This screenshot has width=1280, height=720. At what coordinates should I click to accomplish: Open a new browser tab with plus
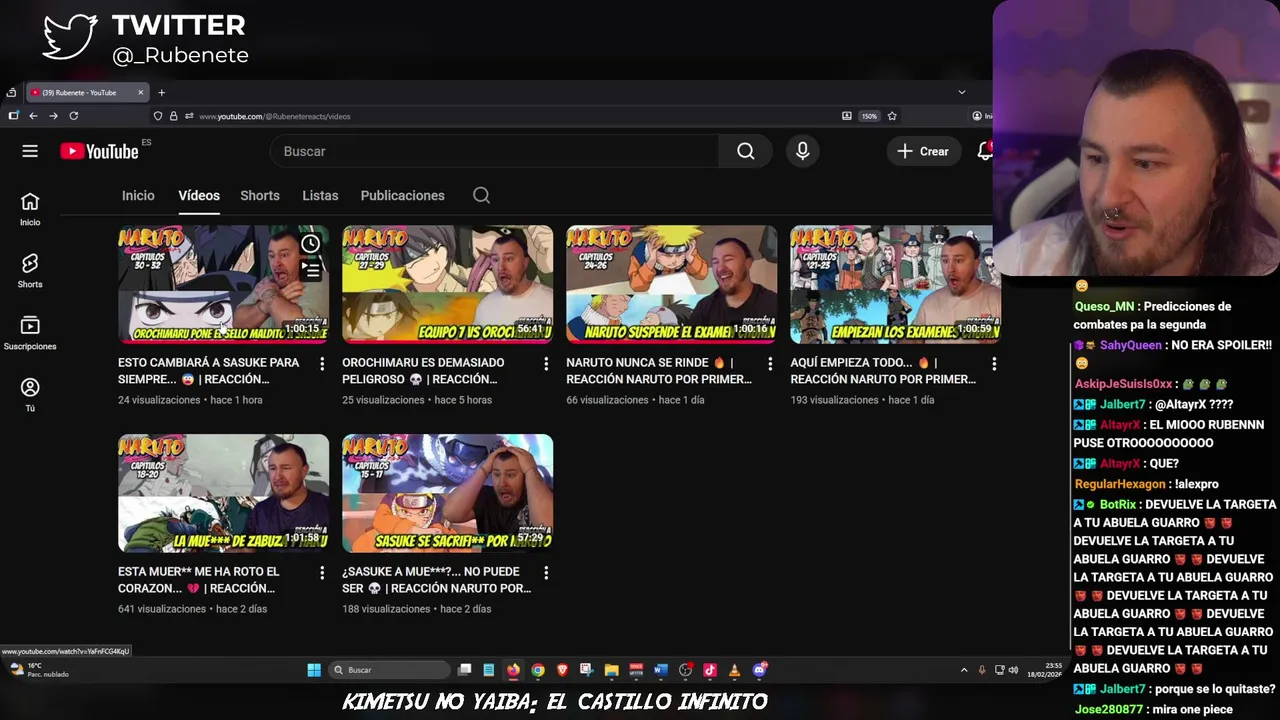pyautogui.click(x=161, y=92)
